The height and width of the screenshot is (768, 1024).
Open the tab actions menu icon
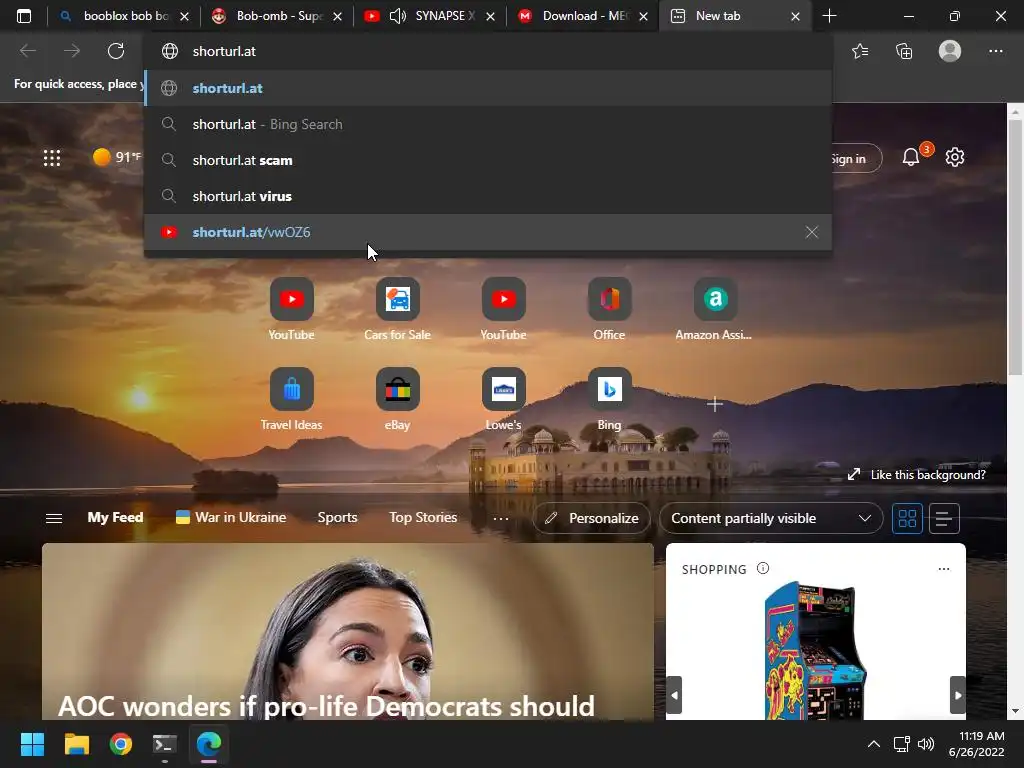coord(24,16)
